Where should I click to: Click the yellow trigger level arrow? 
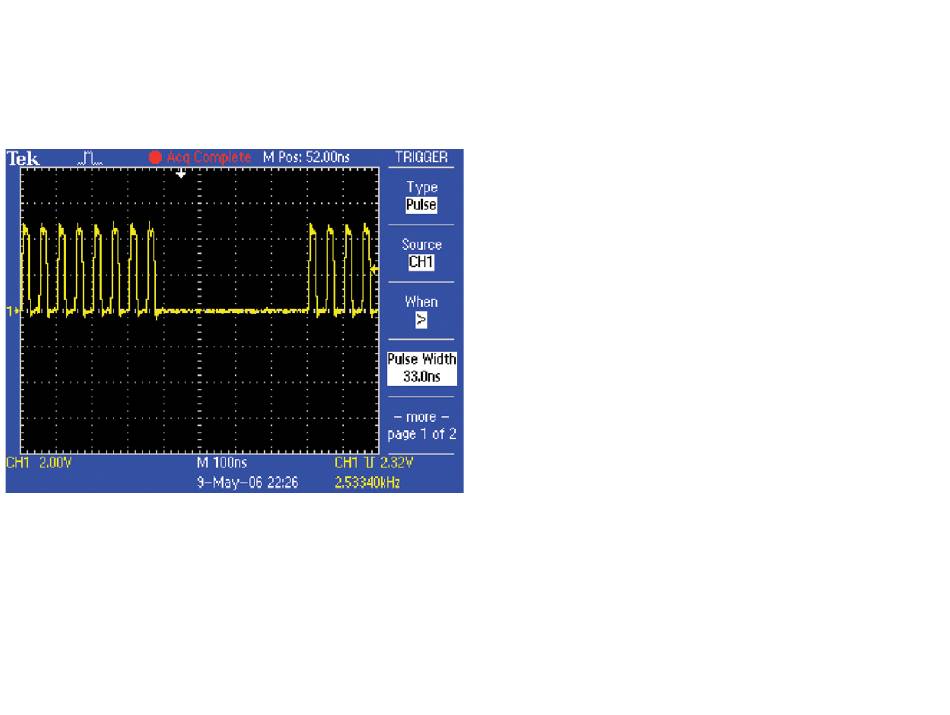tap(375, 269)
